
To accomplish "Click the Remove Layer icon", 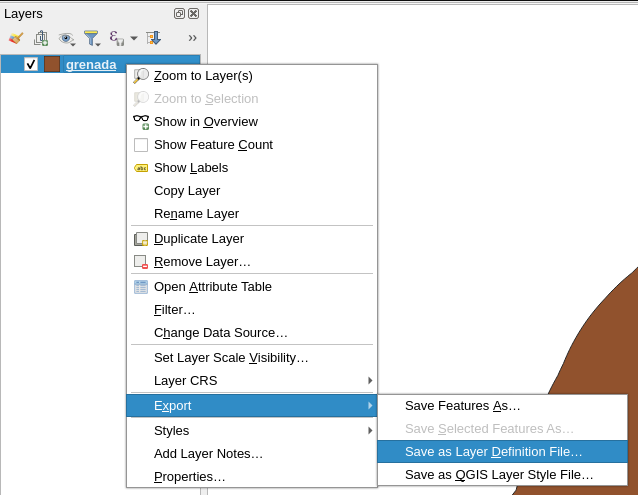I will 141,262.
